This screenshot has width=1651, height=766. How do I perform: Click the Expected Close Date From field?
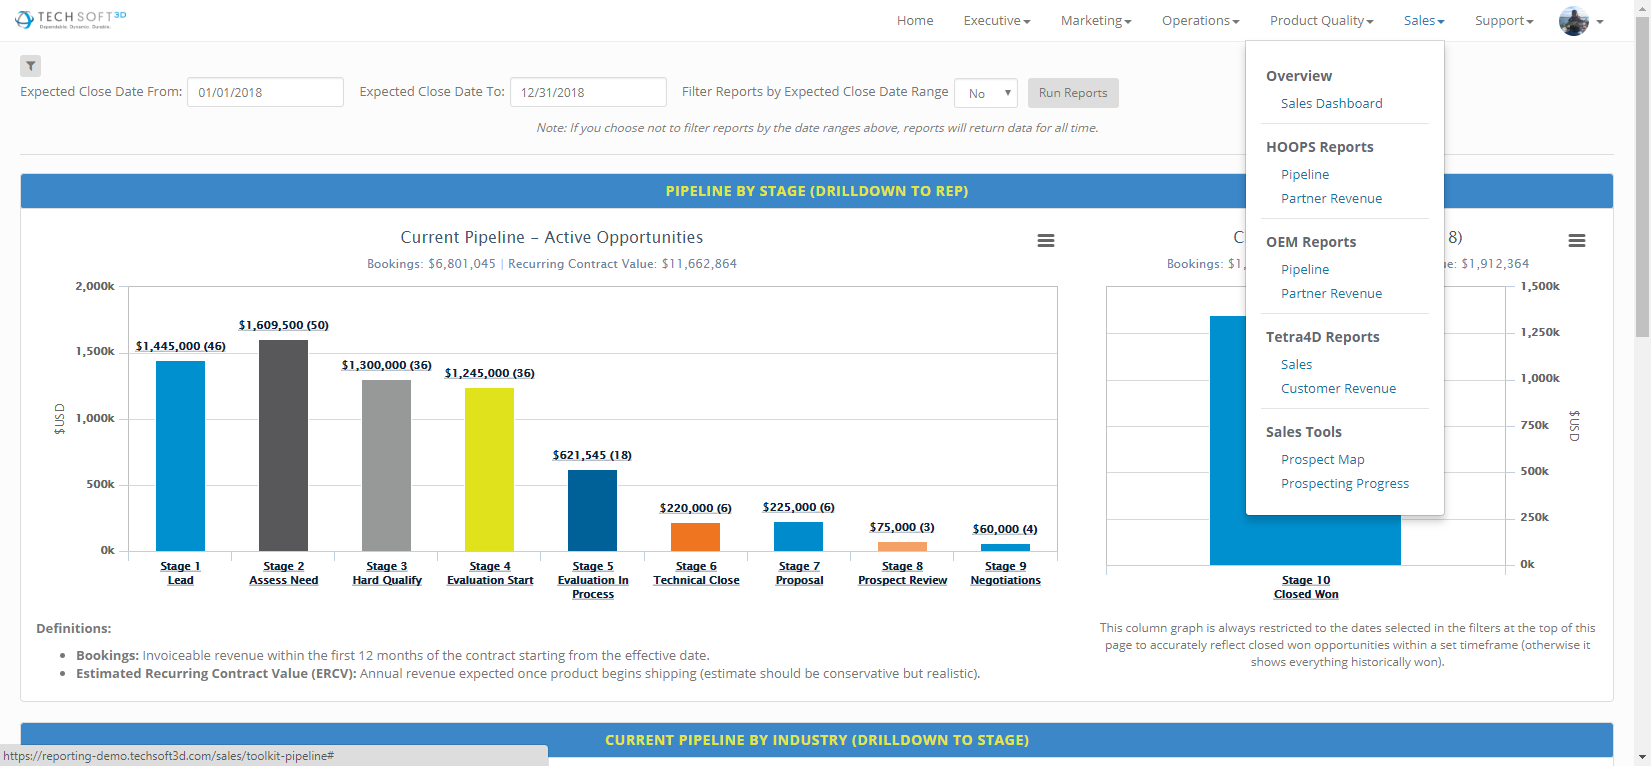click(x=265, y=92)
